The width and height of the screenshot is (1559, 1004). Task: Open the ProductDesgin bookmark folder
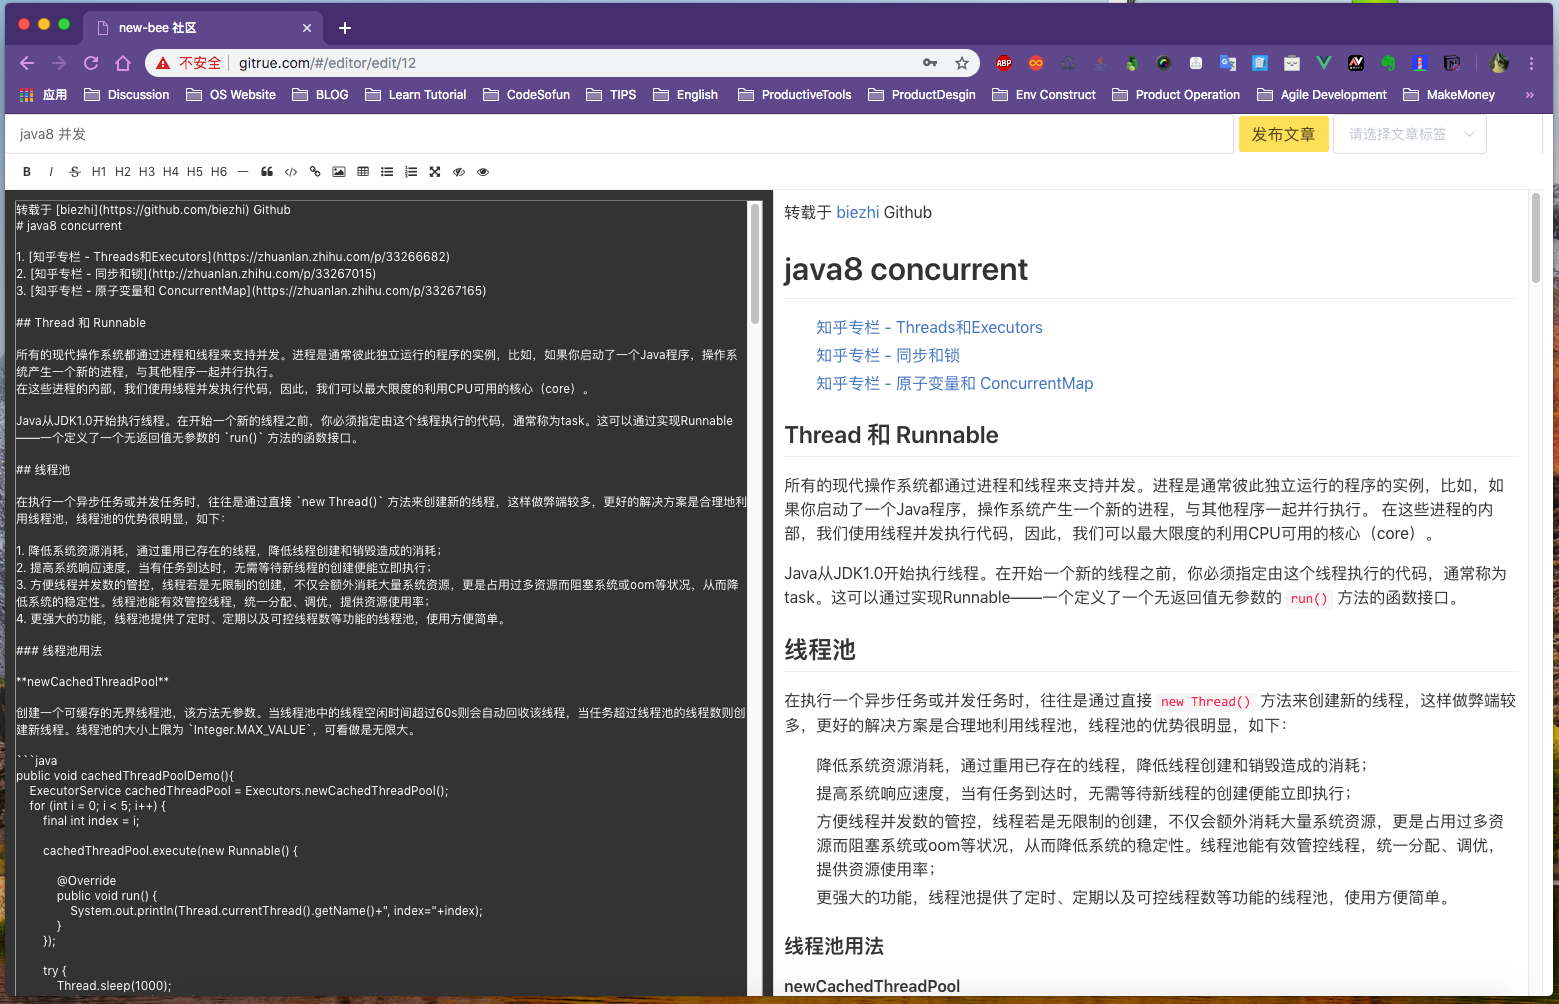(922, 95)
